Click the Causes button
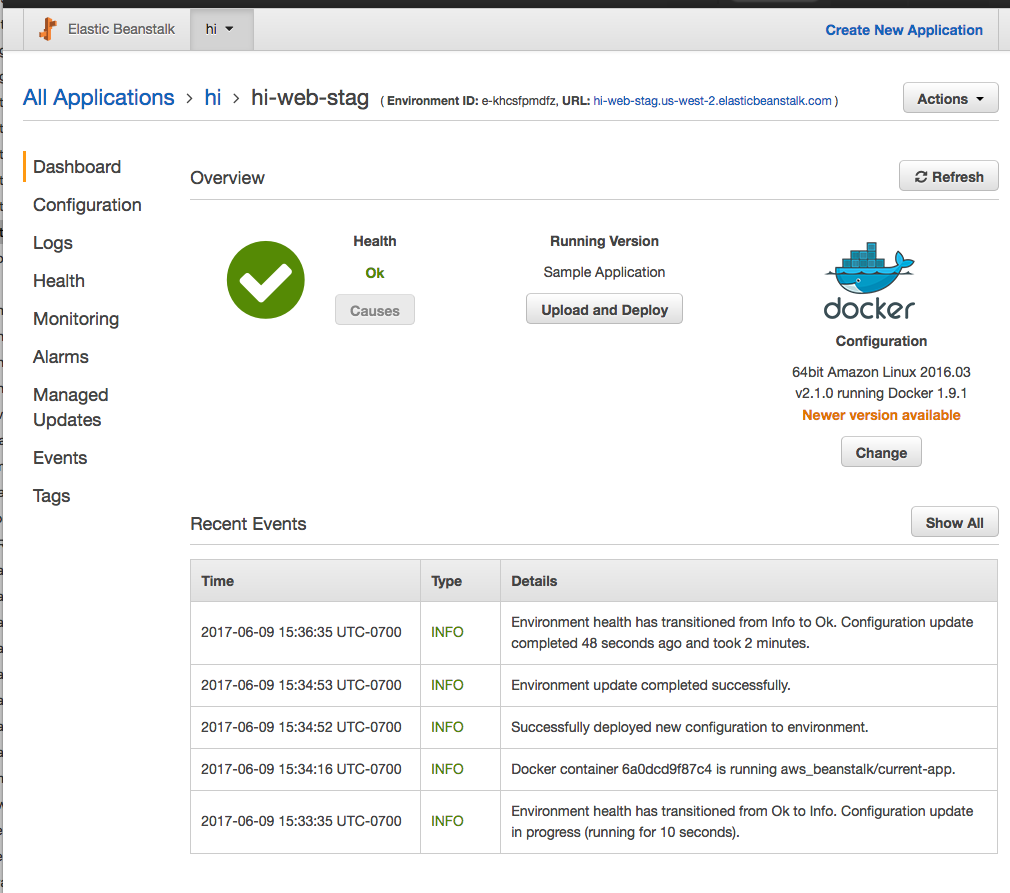1010x893 pixels. tap(375, 311)
